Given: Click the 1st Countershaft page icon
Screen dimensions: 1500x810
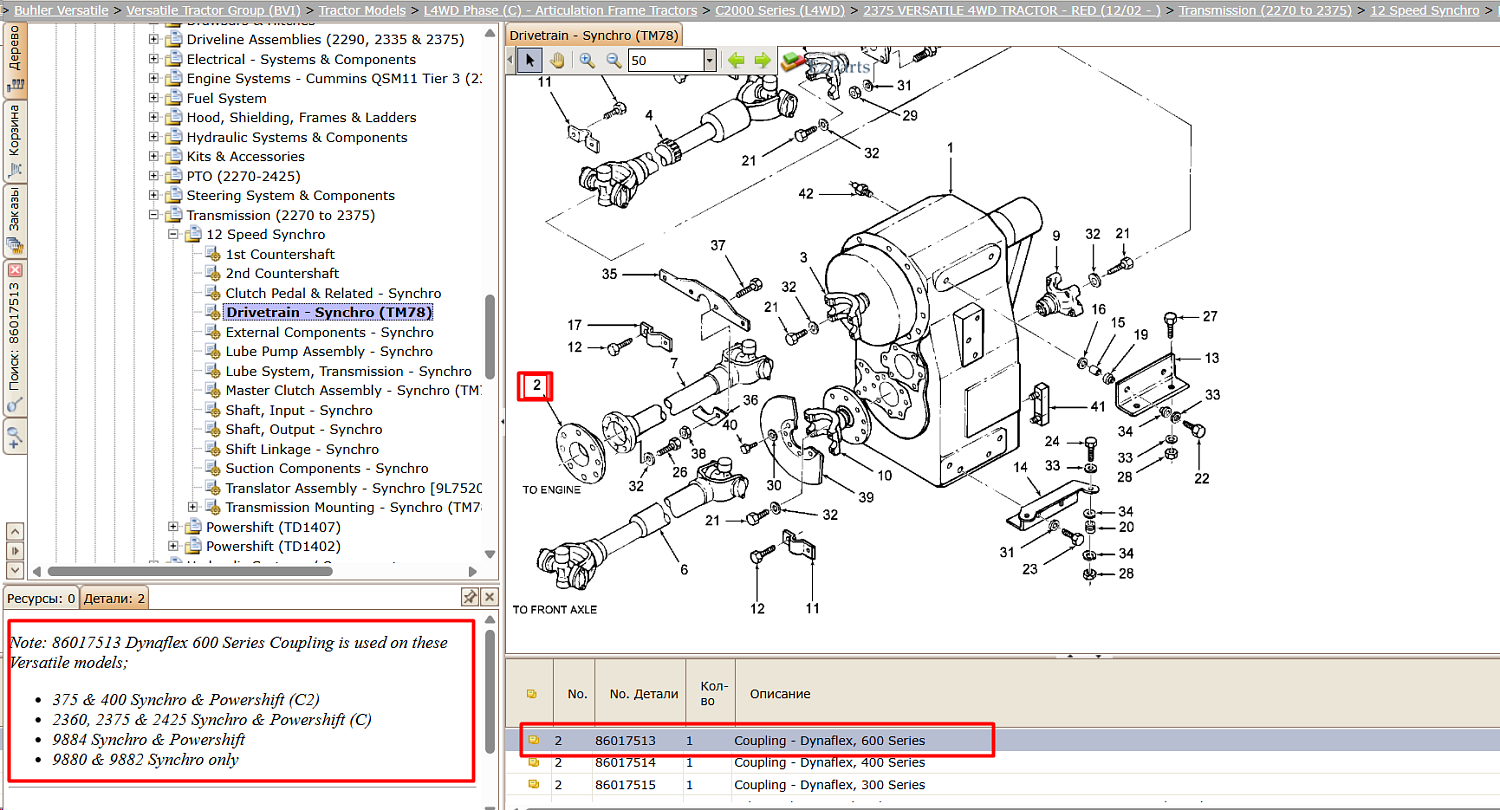Looking at the screenshot, I should tap(212, 254).
